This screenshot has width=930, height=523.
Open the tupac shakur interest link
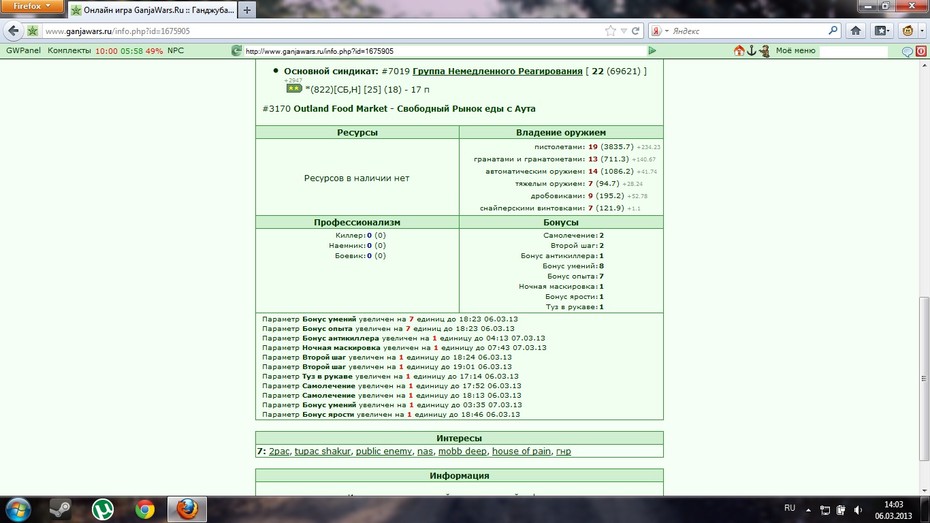322,451
